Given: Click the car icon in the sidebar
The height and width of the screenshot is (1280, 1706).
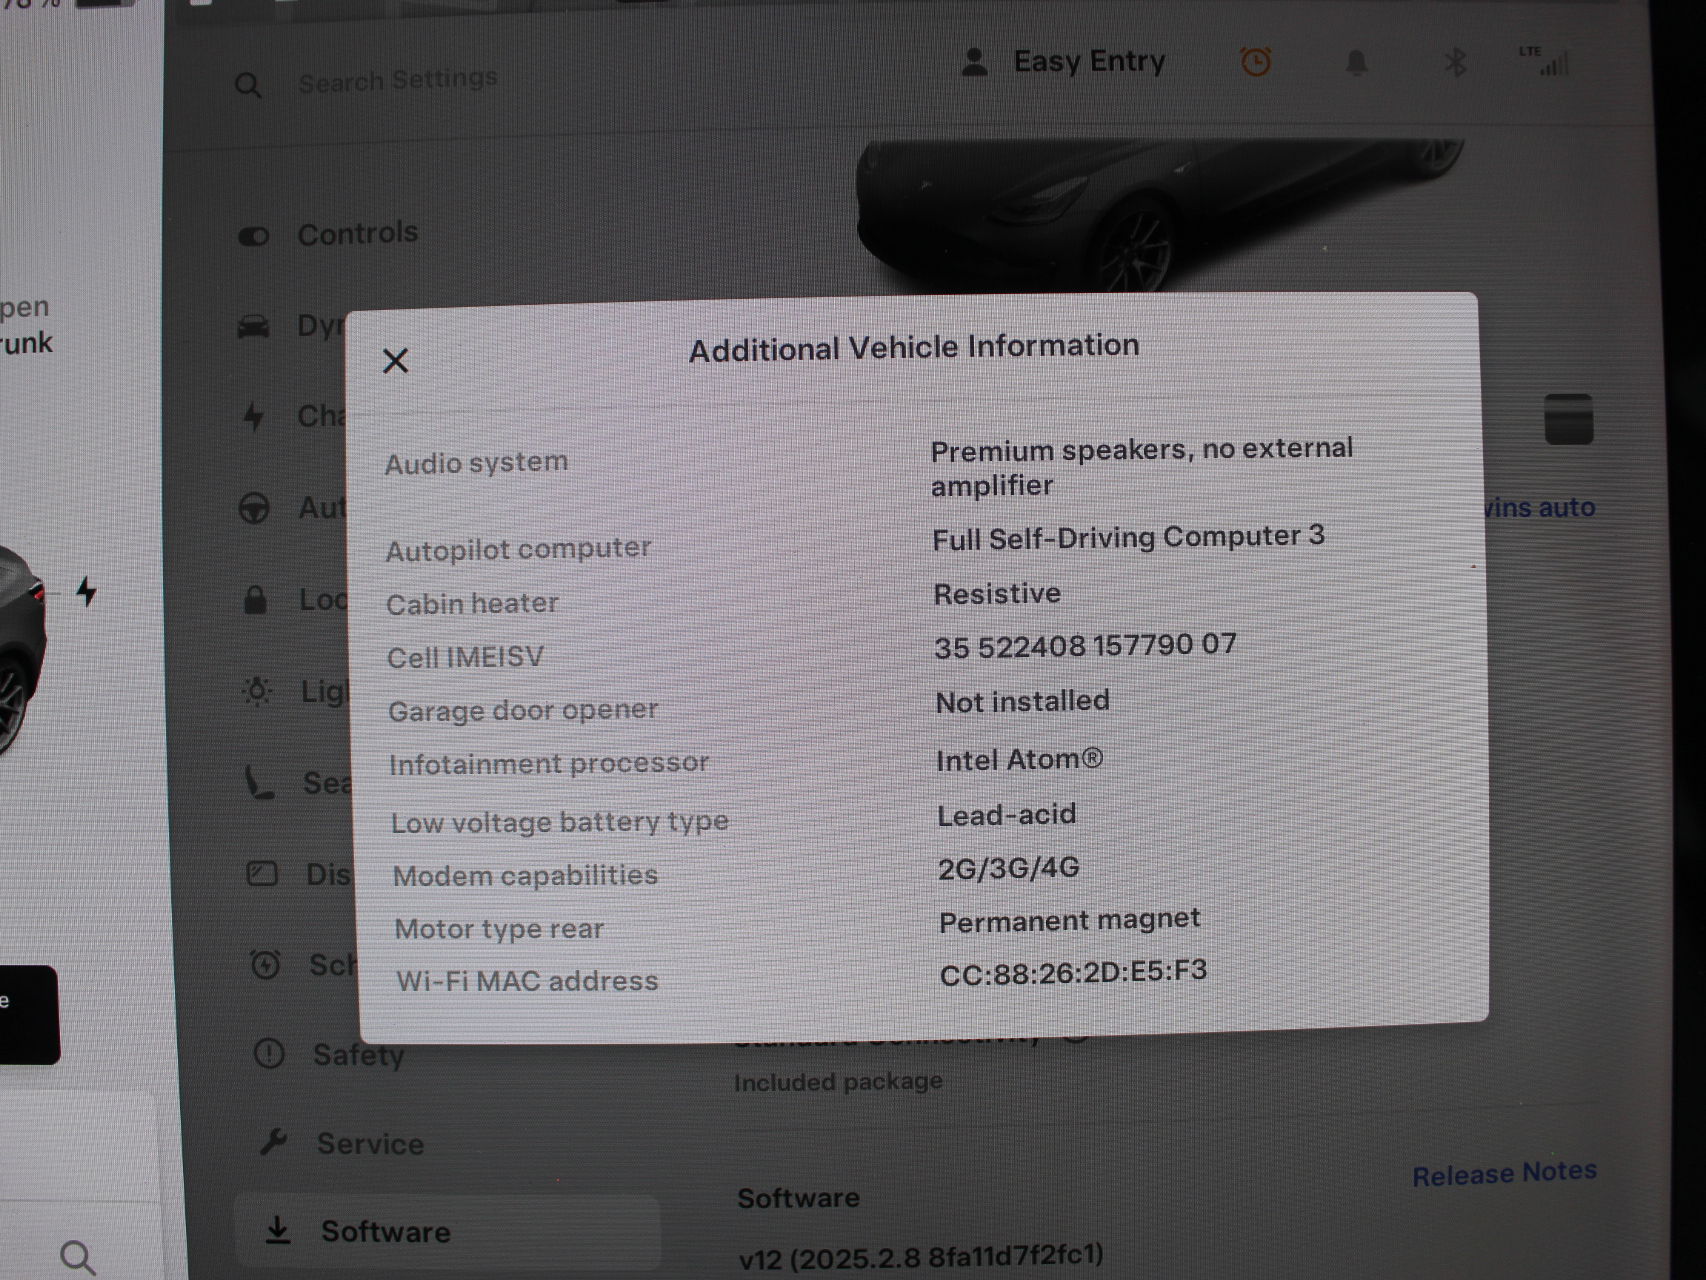Looking at the screenshot, I should (x=254, y=327).
